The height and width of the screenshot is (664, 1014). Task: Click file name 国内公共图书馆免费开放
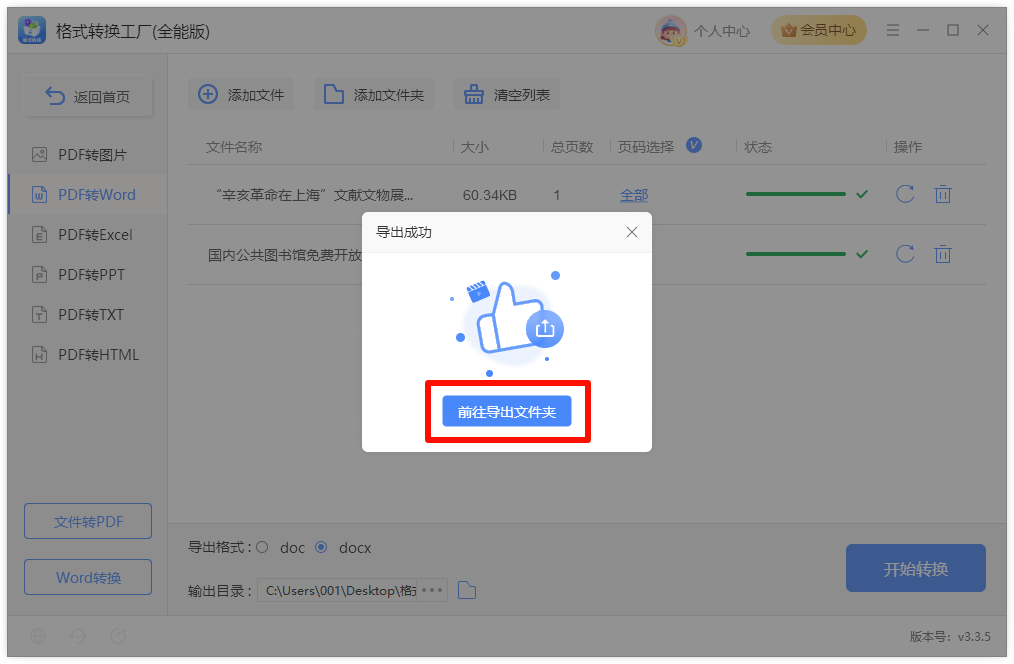coord(285,255)
